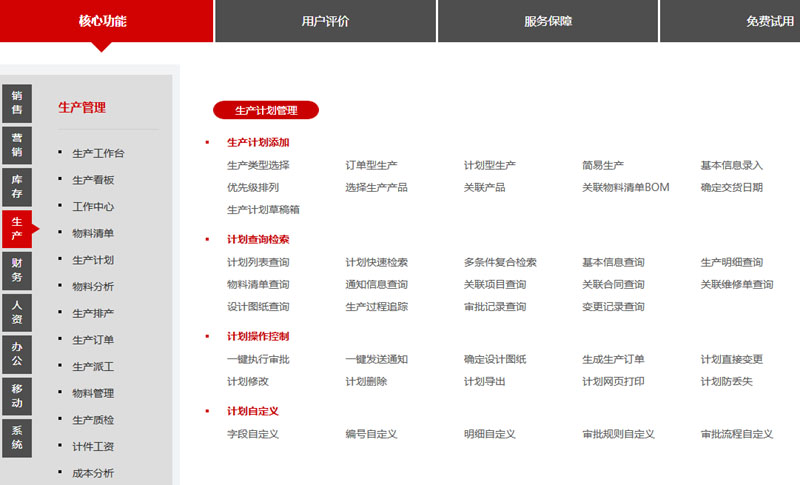The height and width of the screenshot is (485, 800).
Task: Go to 生产排产 menu item
Action: click(93, 314)
